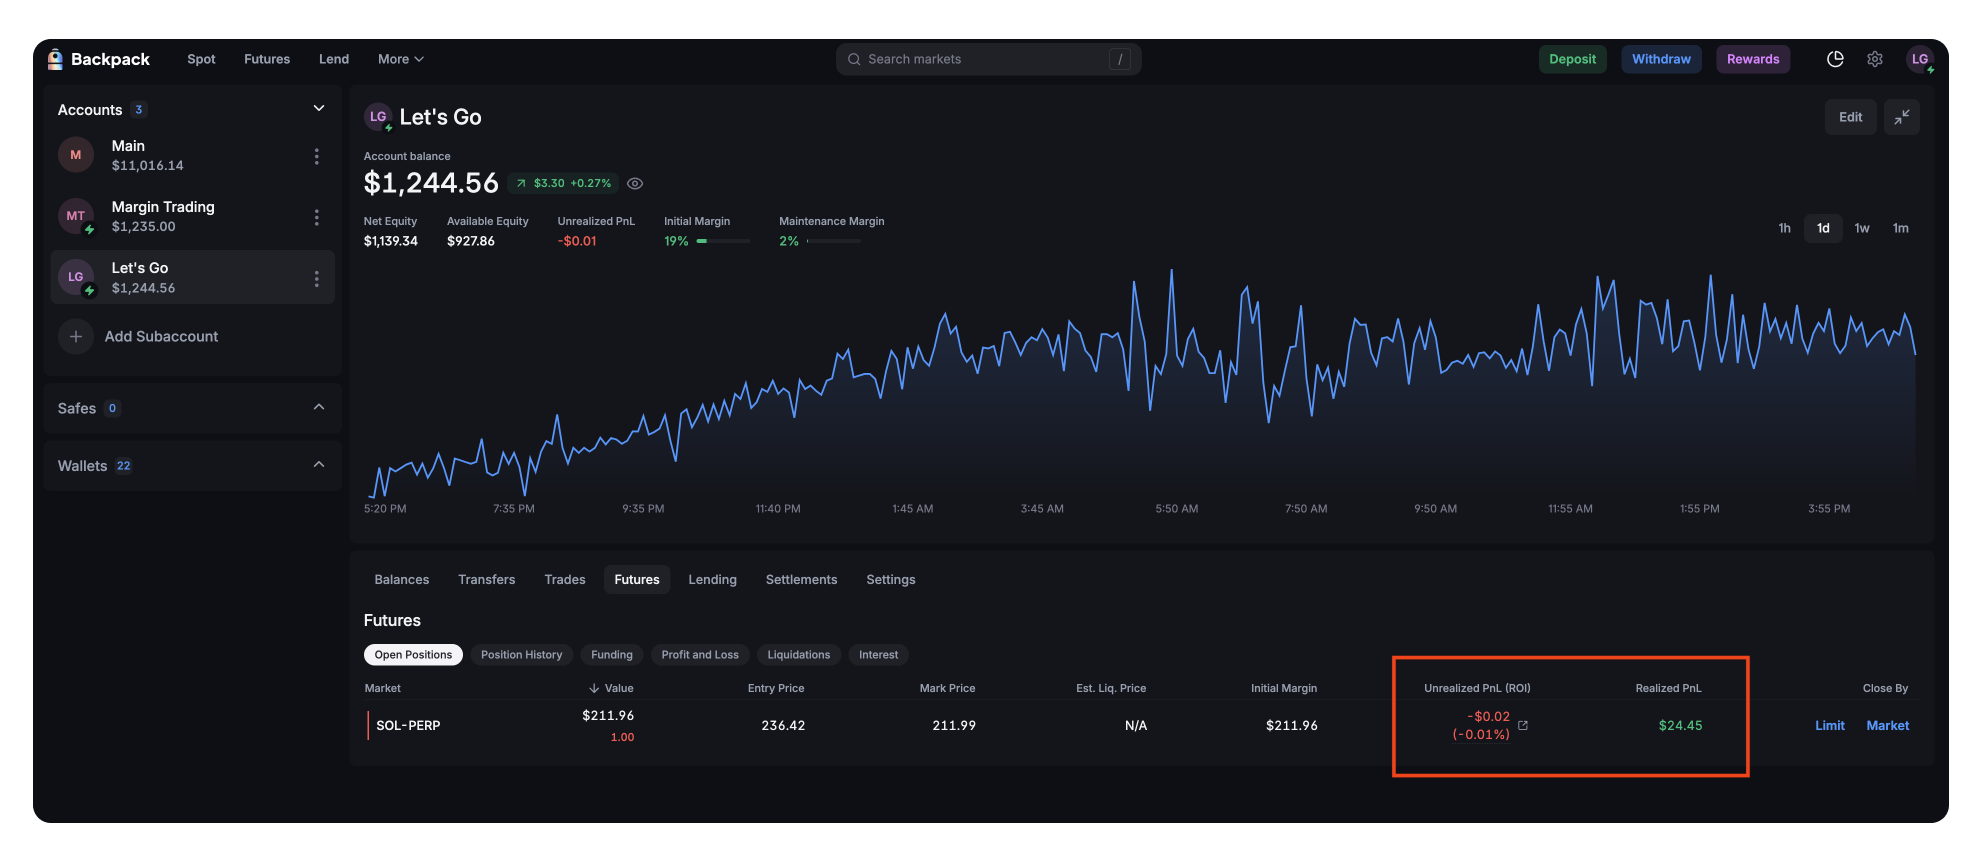
Task: Switch to the Balances tab
Action: (402, 580)
